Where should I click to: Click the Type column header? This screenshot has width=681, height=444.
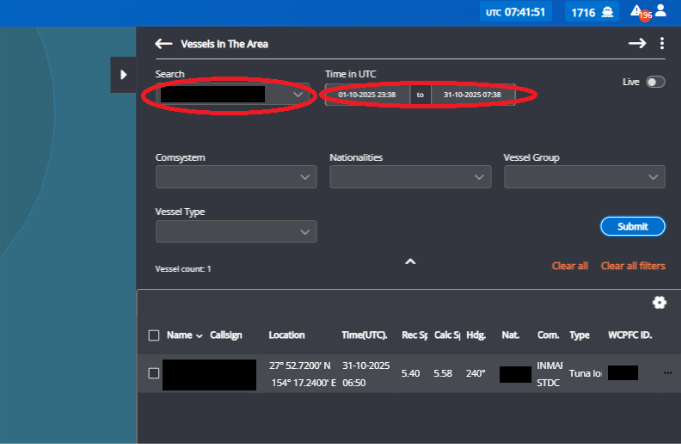pos(579,335)
